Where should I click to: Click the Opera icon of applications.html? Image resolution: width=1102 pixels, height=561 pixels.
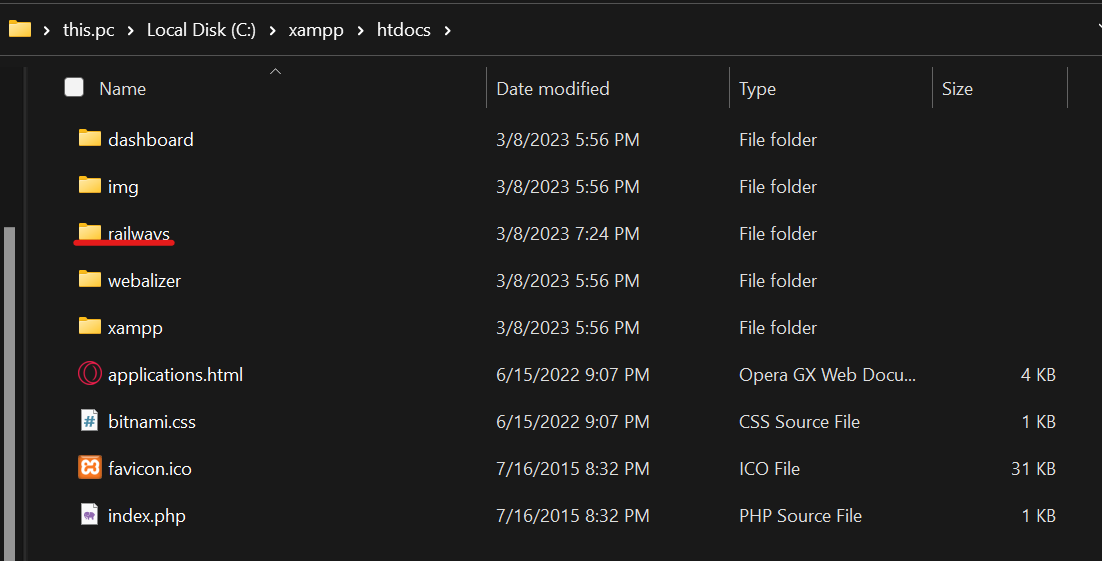click(89, 373)
